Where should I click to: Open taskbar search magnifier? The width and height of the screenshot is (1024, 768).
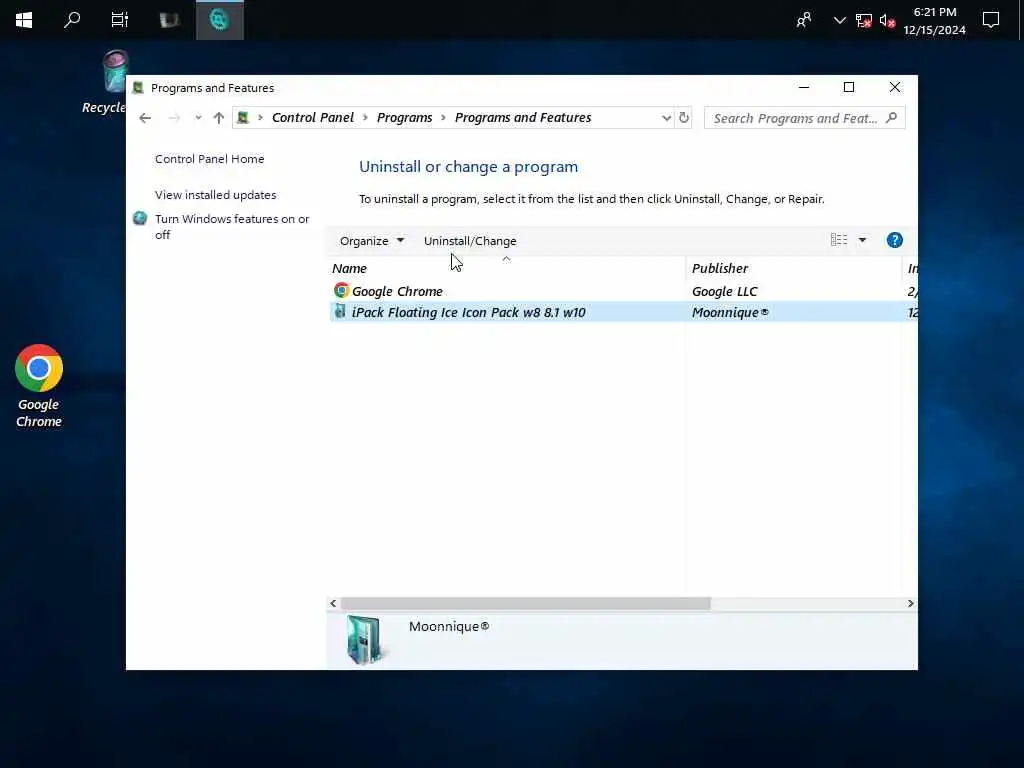click(x=72, y=20)
